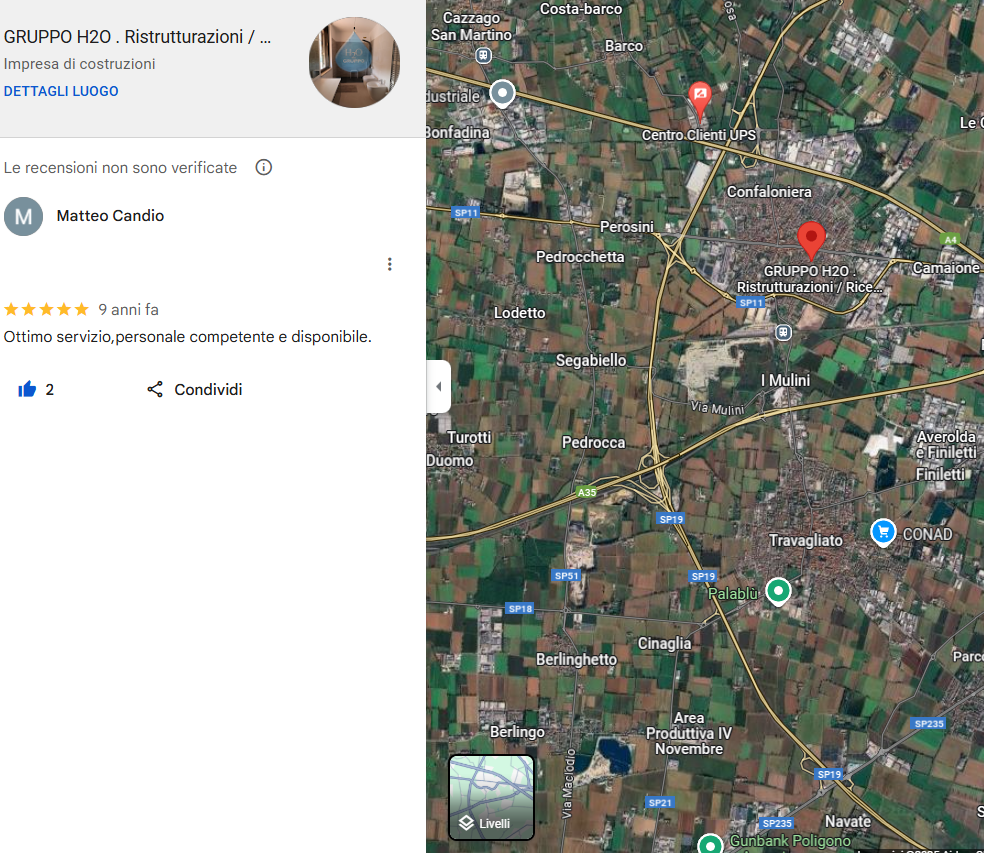Click the Travagliato town label on map

(806, 540)
